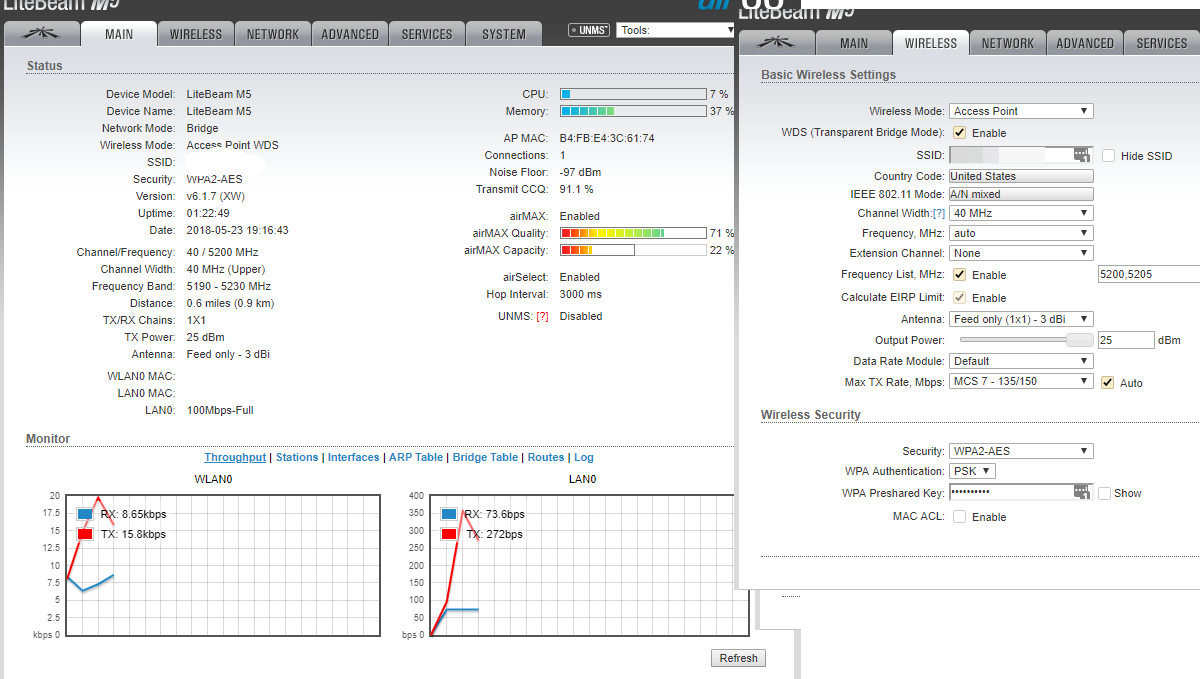Image resolution: width=1200 pixels, height=679 pixels.
Task: Expand the Antenna dropdown
Action: click(1021, 319)
